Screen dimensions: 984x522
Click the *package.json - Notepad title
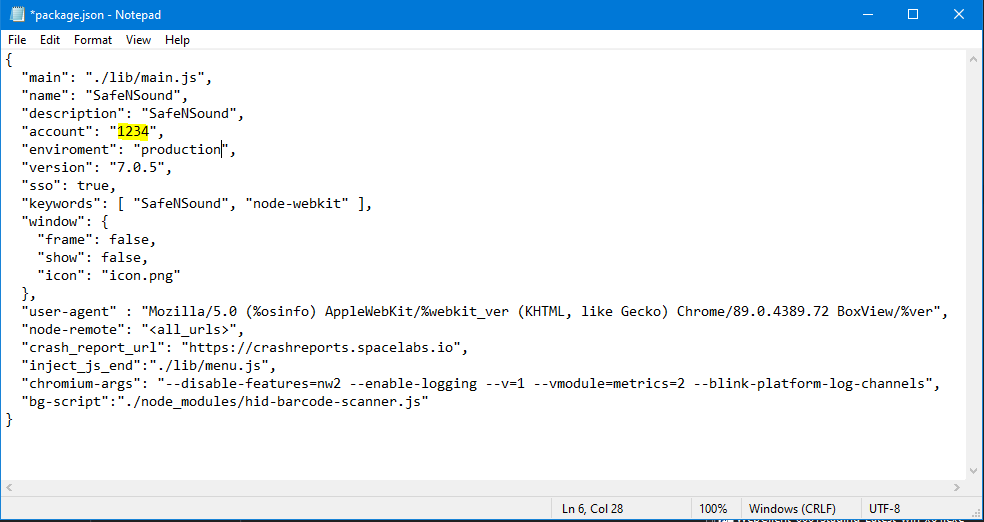tap(95, 14)
